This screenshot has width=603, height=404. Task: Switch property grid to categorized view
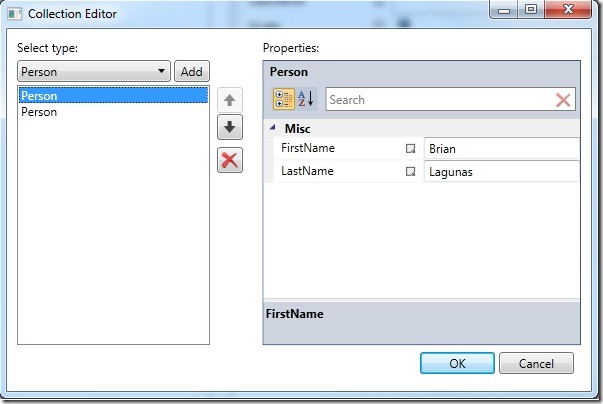pos(283,99)
